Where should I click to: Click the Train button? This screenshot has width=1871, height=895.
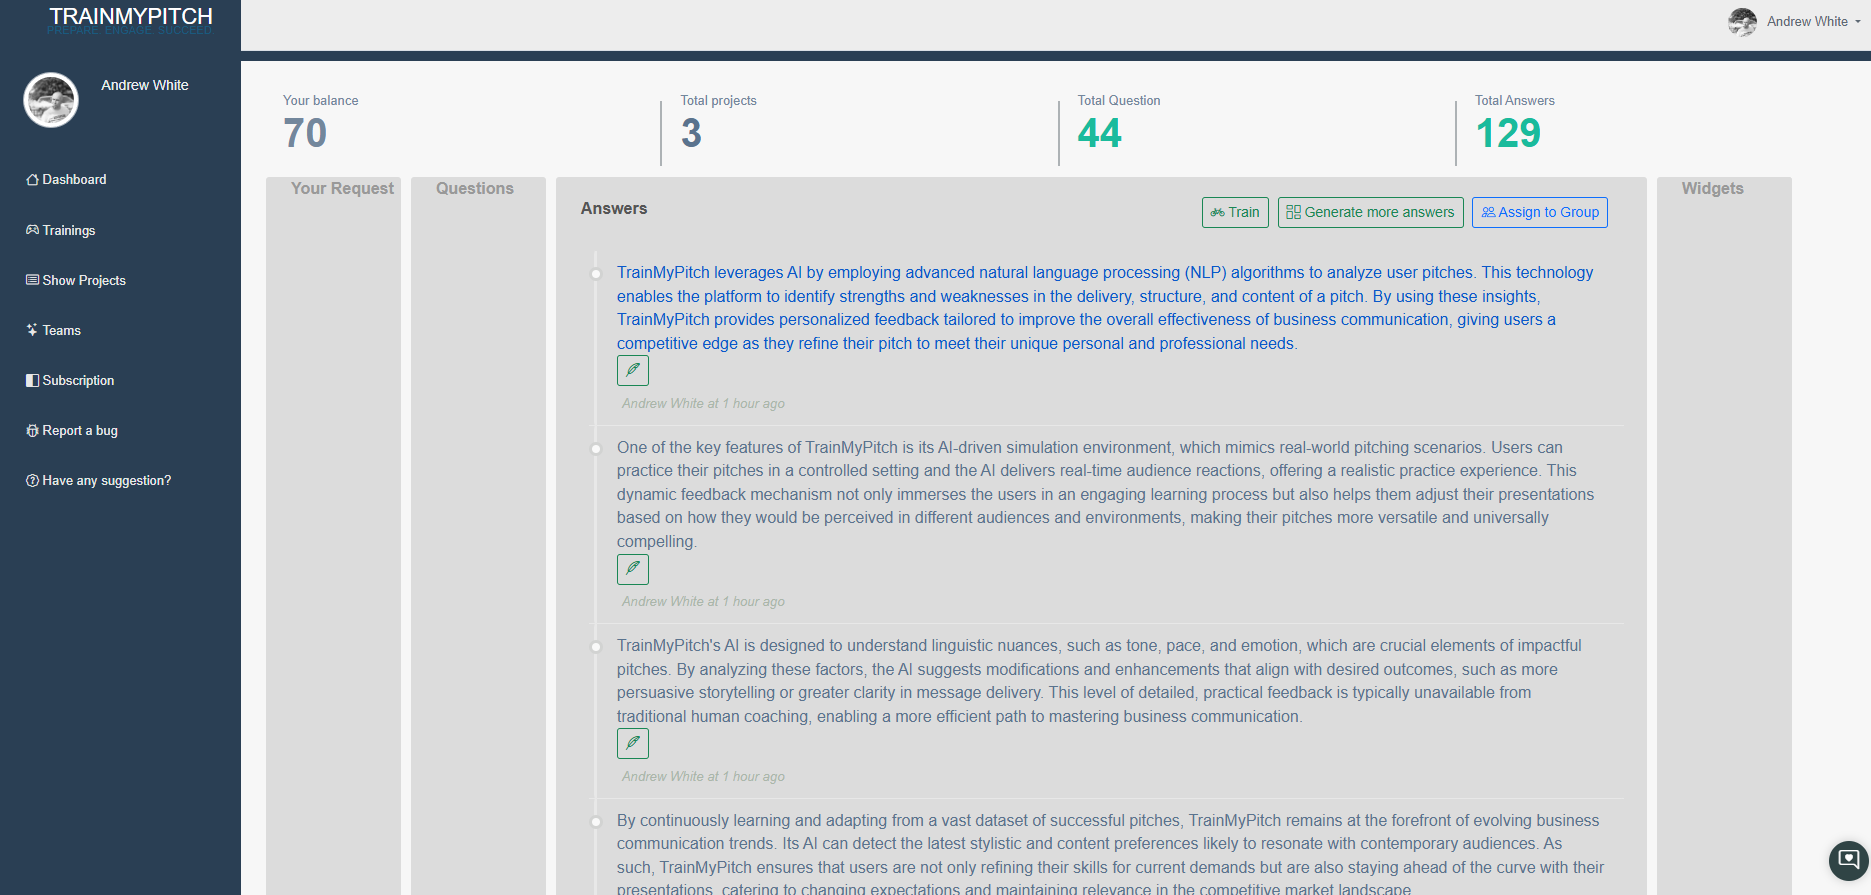coord(1235,212)
